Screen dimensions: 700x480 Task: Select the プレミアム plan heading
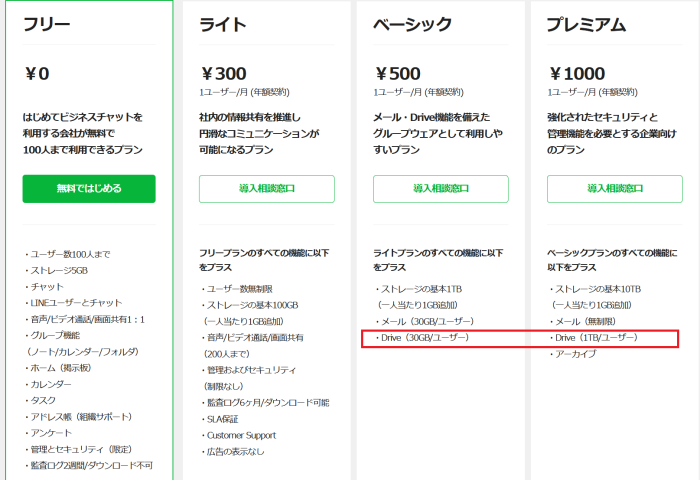coord(587,24)
